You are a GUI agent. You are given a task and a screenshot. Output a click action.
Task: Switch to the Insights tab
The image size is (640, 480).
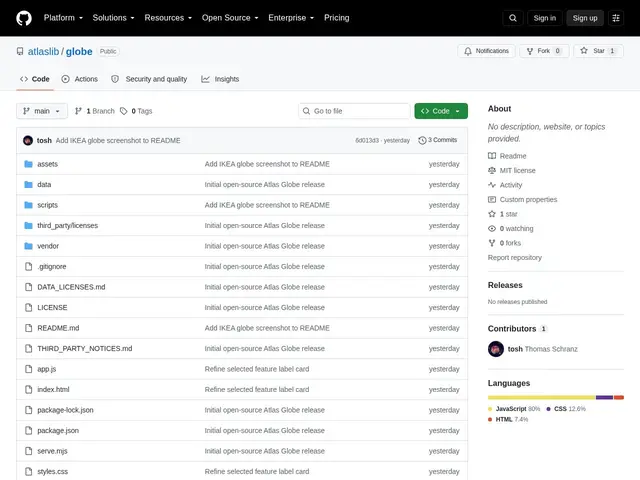click(x=220, y=79)
